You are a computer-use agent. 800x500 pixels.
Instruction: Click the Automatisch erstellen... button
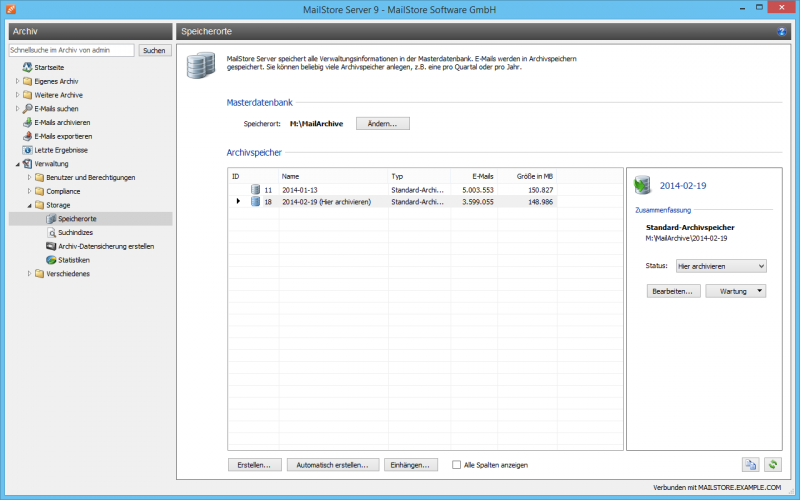tap(333, 465)
